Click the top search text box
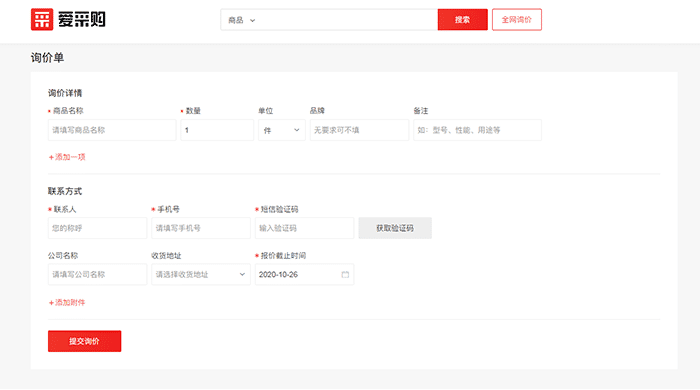This screenshot has height=390, width=700. tap(348, 20)
